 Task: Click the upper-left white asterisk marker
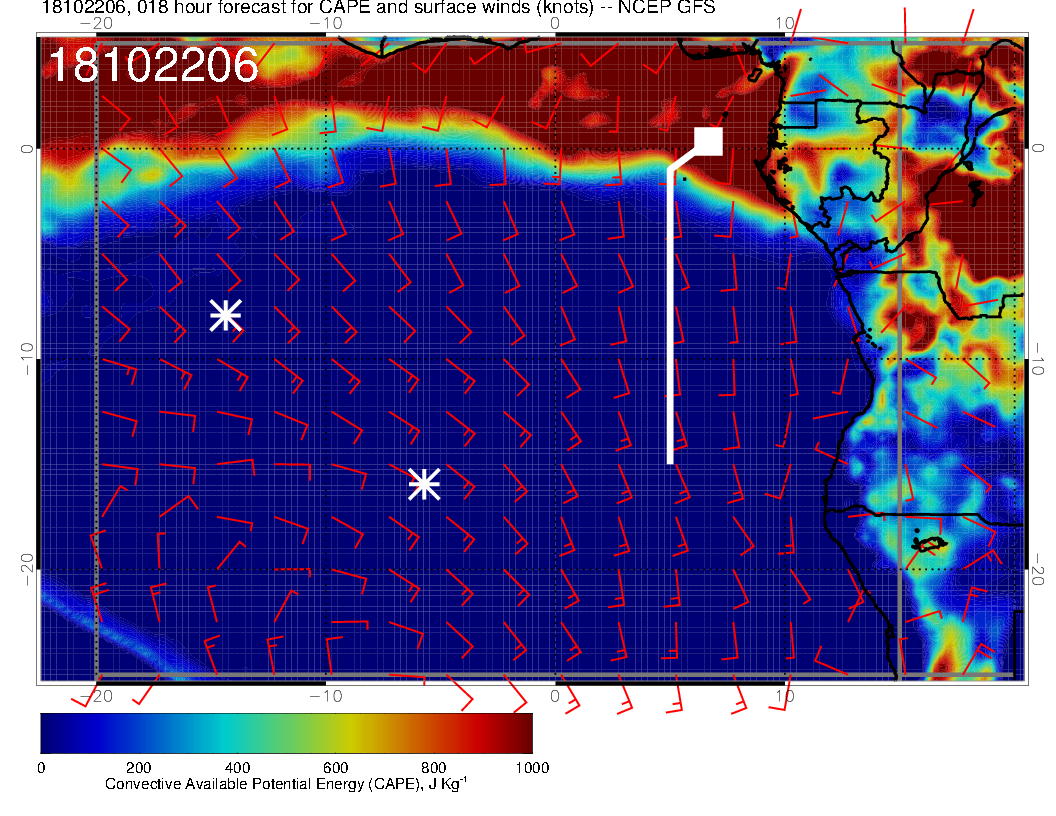coord(226,315)
